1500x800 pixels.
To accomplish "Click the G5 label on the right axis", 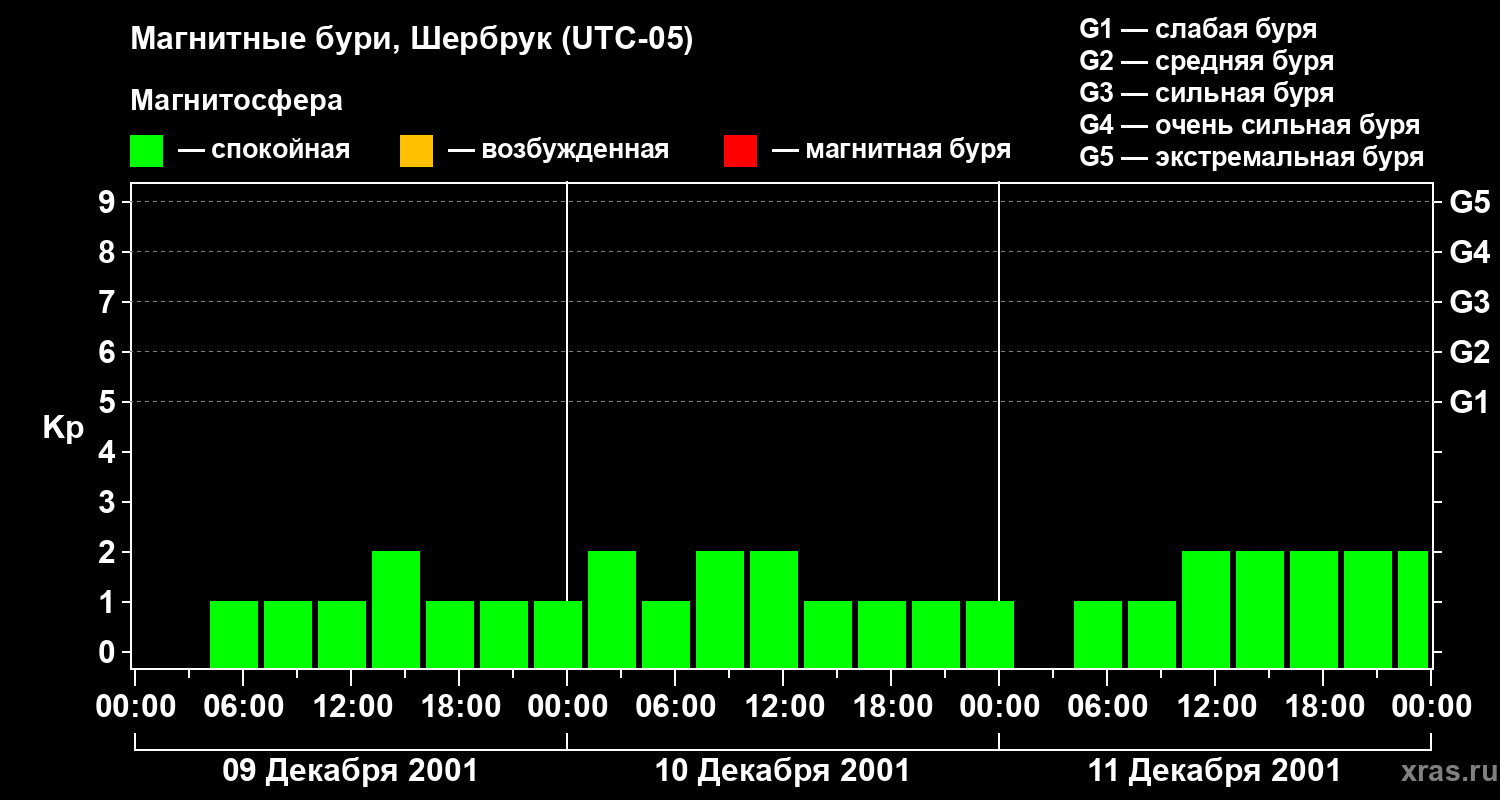I will tap(1469, 202).
